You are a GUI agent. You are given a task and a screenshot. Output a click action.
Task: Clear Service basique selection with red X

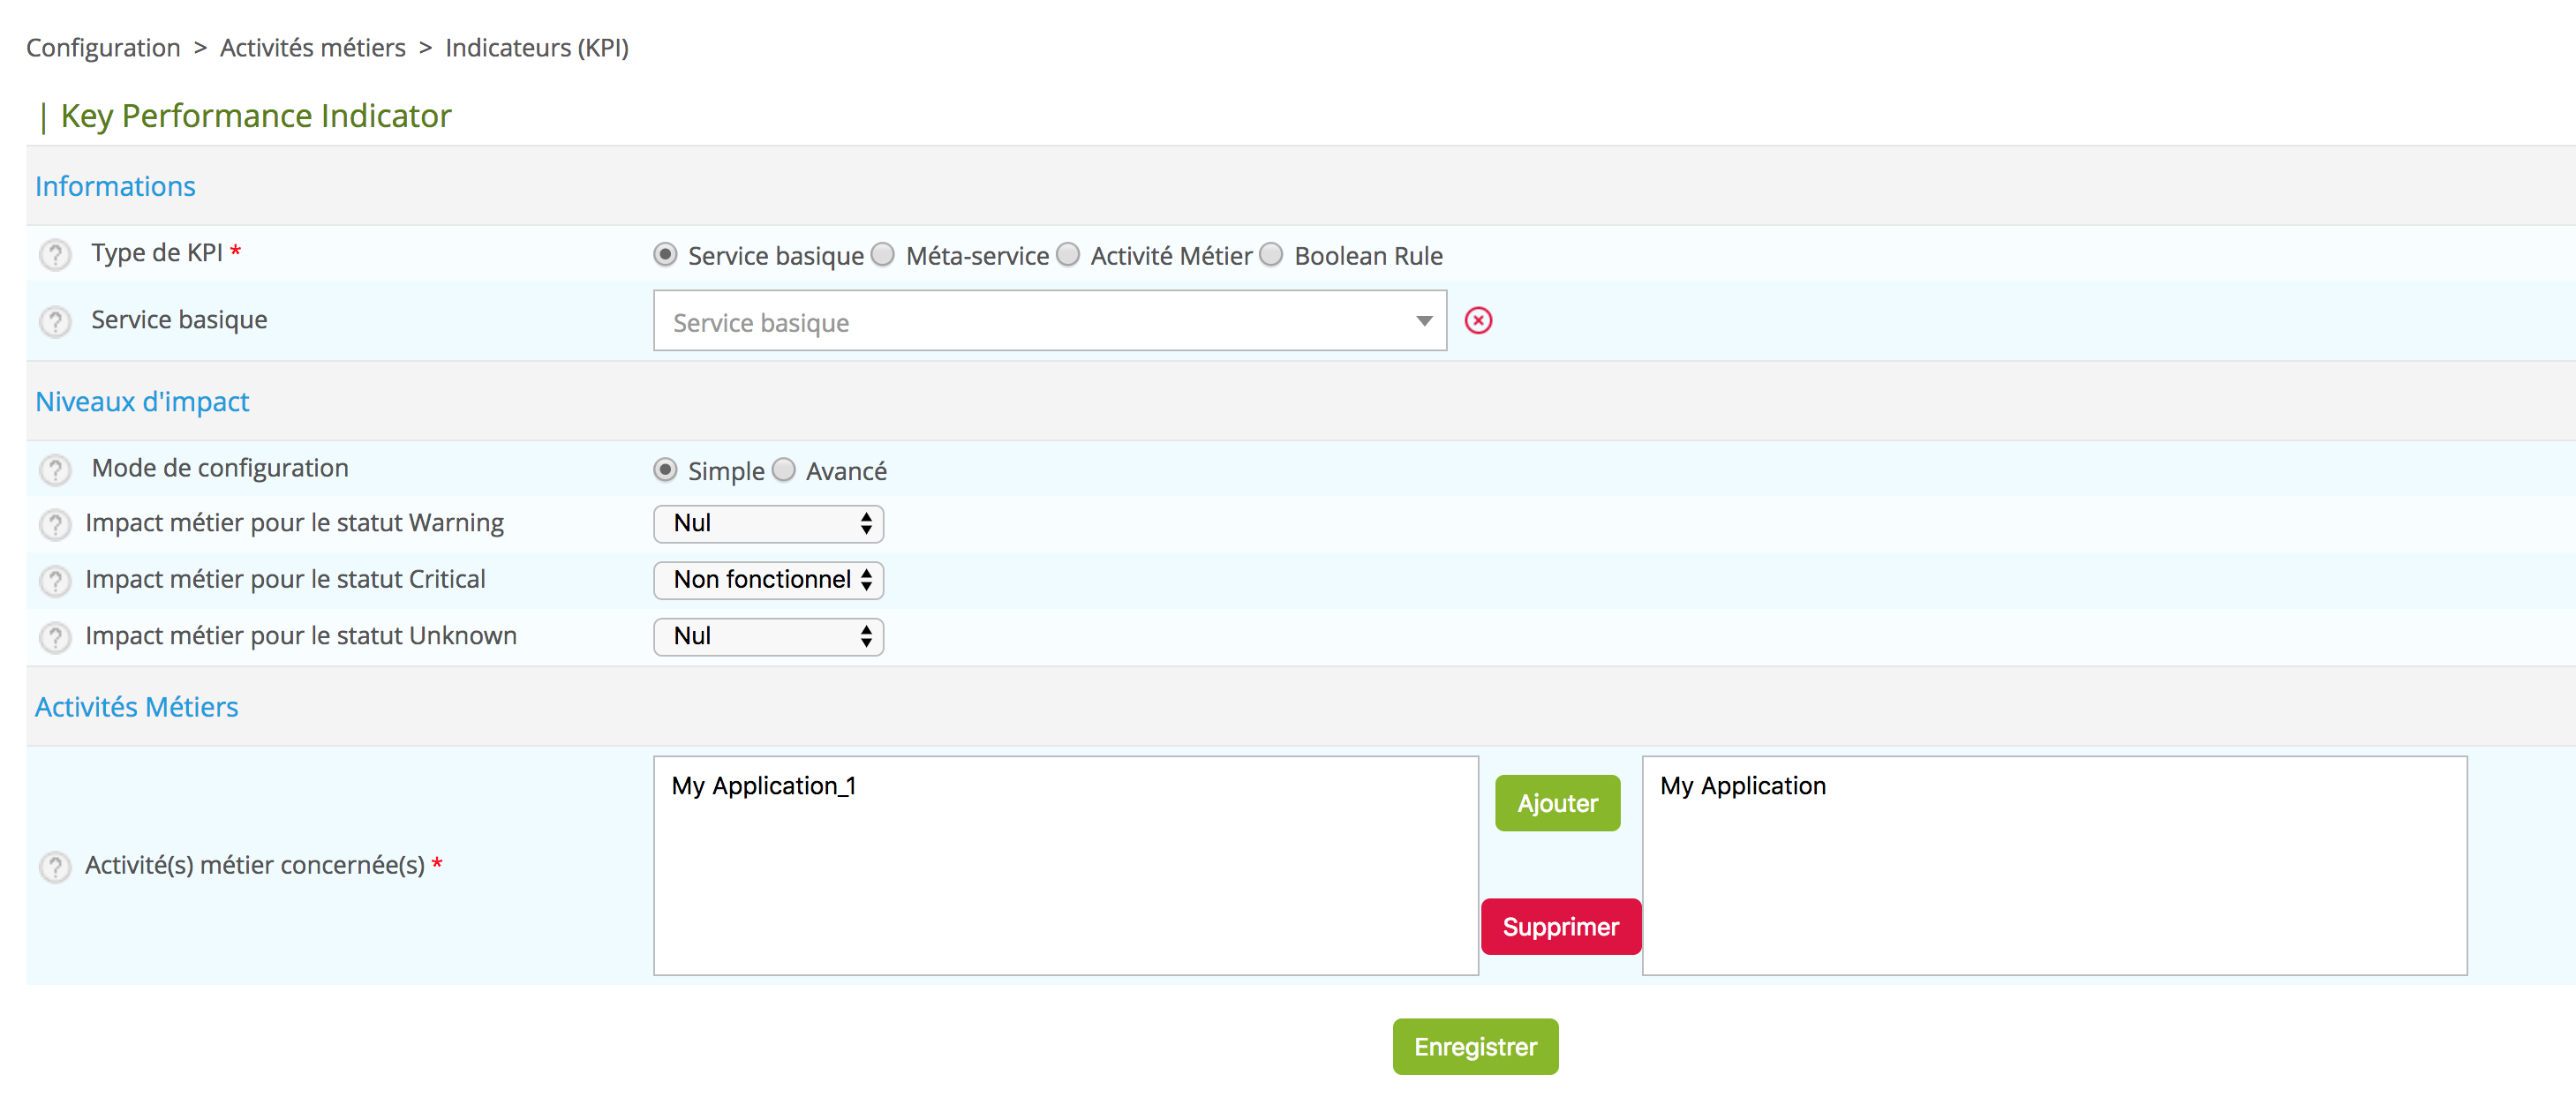point(1478,321)
